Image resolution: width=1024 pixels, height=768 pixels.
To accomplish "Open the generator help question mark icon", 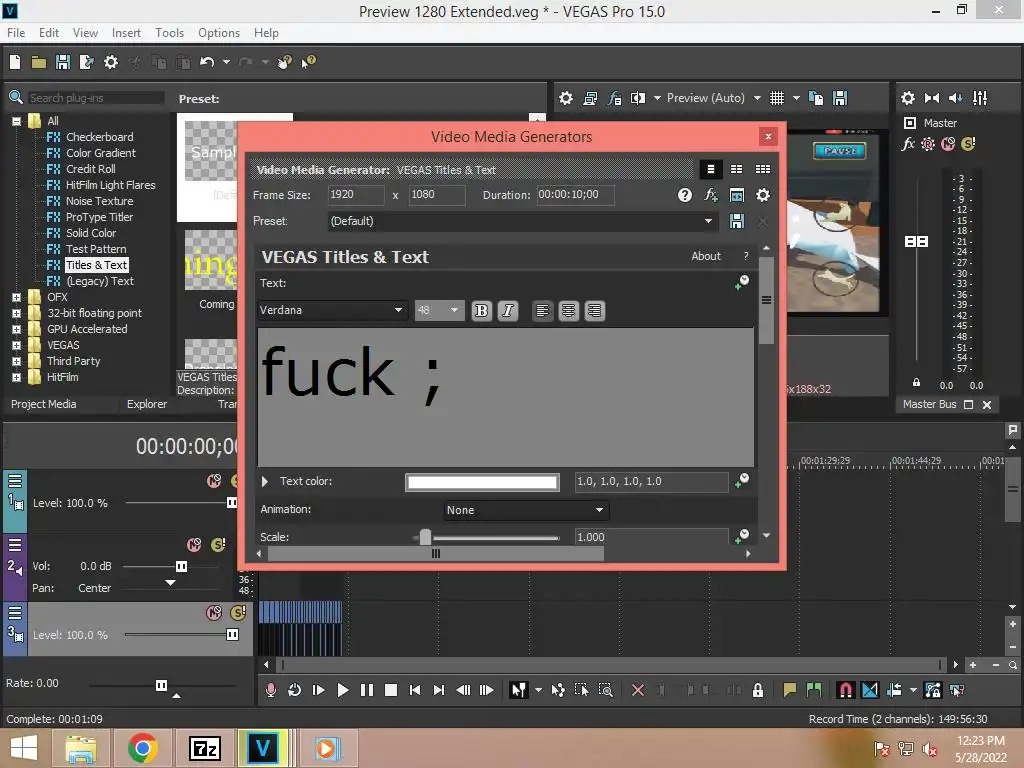I will point(684,195).
